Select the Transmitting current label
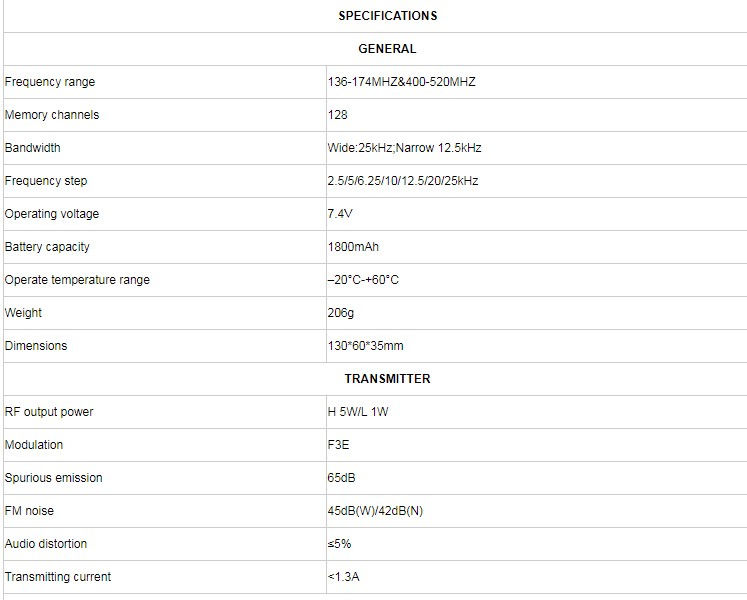Viewport: 747px width, 600px height. [x=58, y=577]
